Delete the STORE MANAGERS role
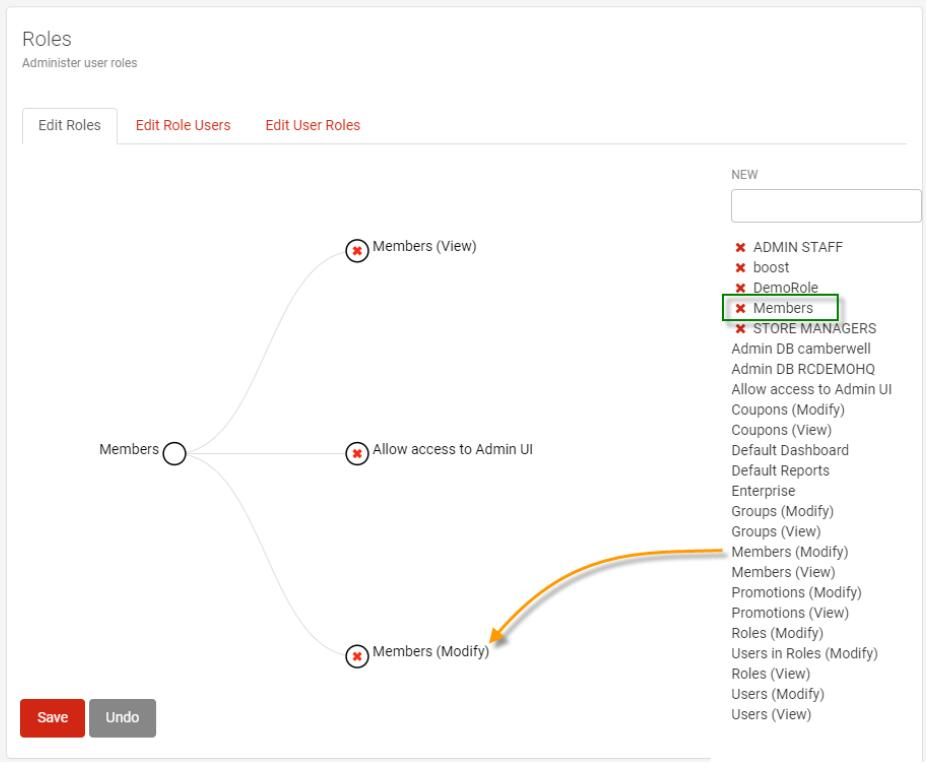This screenshot has height=765, width=927. click(740, 329)
